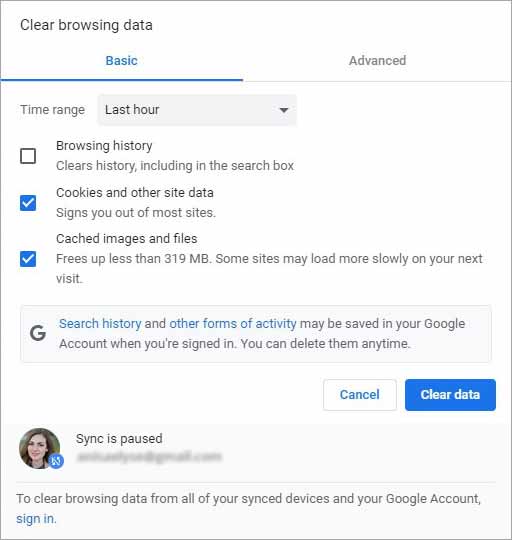Click the sync paused badge on avatar
This screenshot has width=512, height=540.
click(56, 461)
